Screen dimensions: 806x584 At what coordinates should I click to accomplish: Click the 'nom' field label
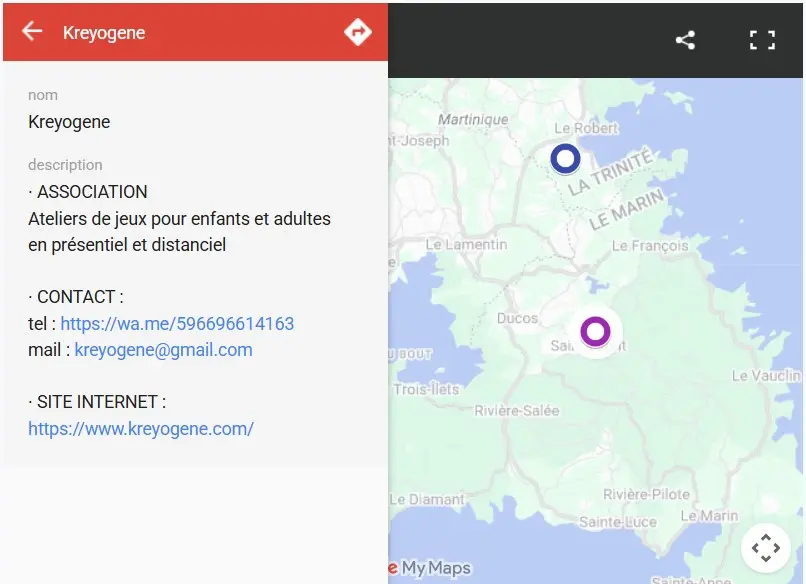coord(43,95)
